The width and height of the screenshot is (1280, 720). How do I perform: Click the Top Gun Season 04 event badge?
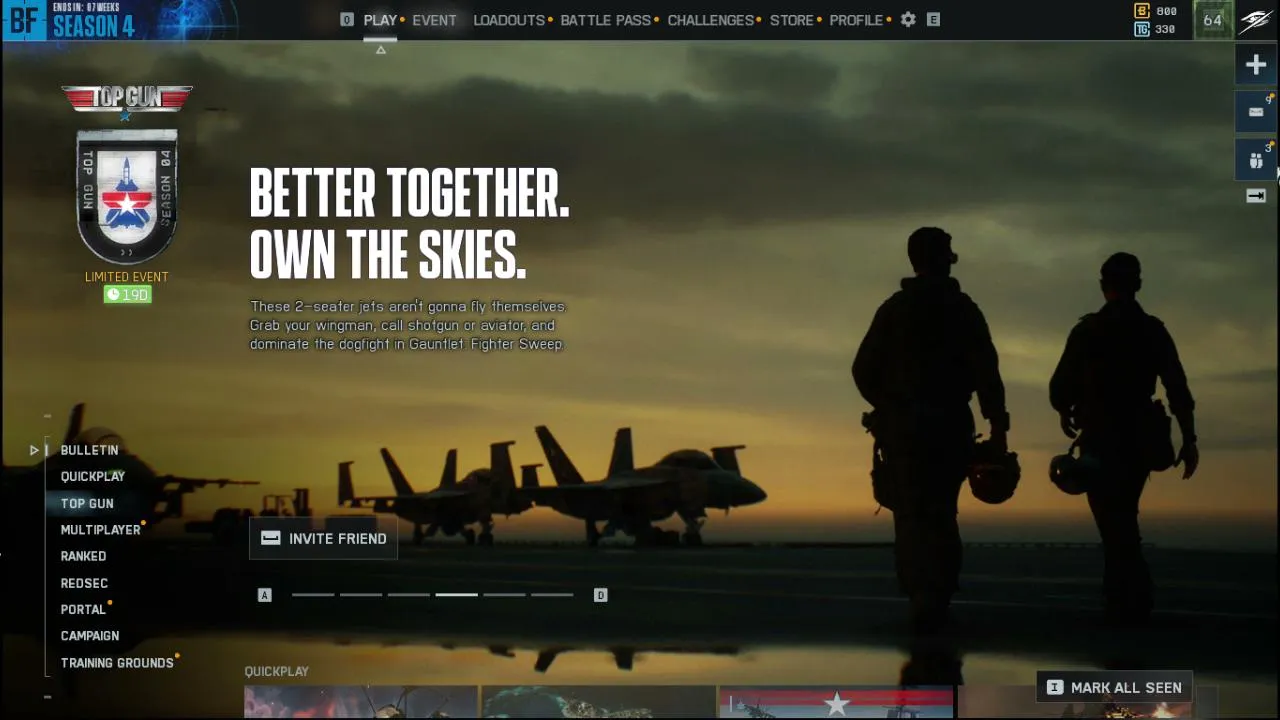point(127,196)
